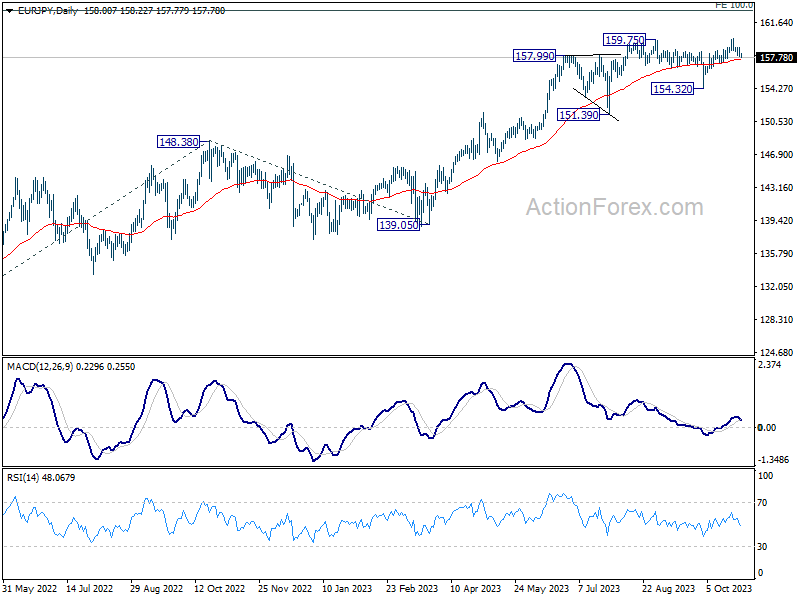
Task: Click the 23 Feb 2023 date label
Action: [412, 589]
